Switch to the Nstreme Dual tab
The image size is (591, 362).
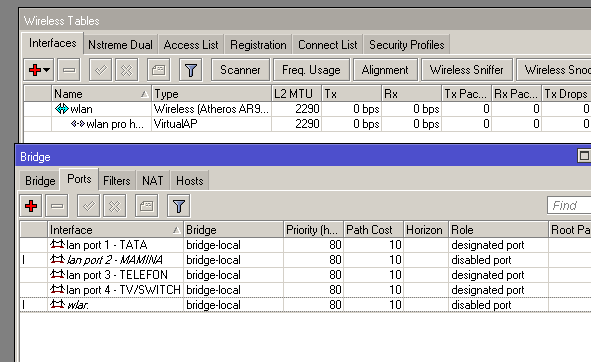tap(121, 45)
